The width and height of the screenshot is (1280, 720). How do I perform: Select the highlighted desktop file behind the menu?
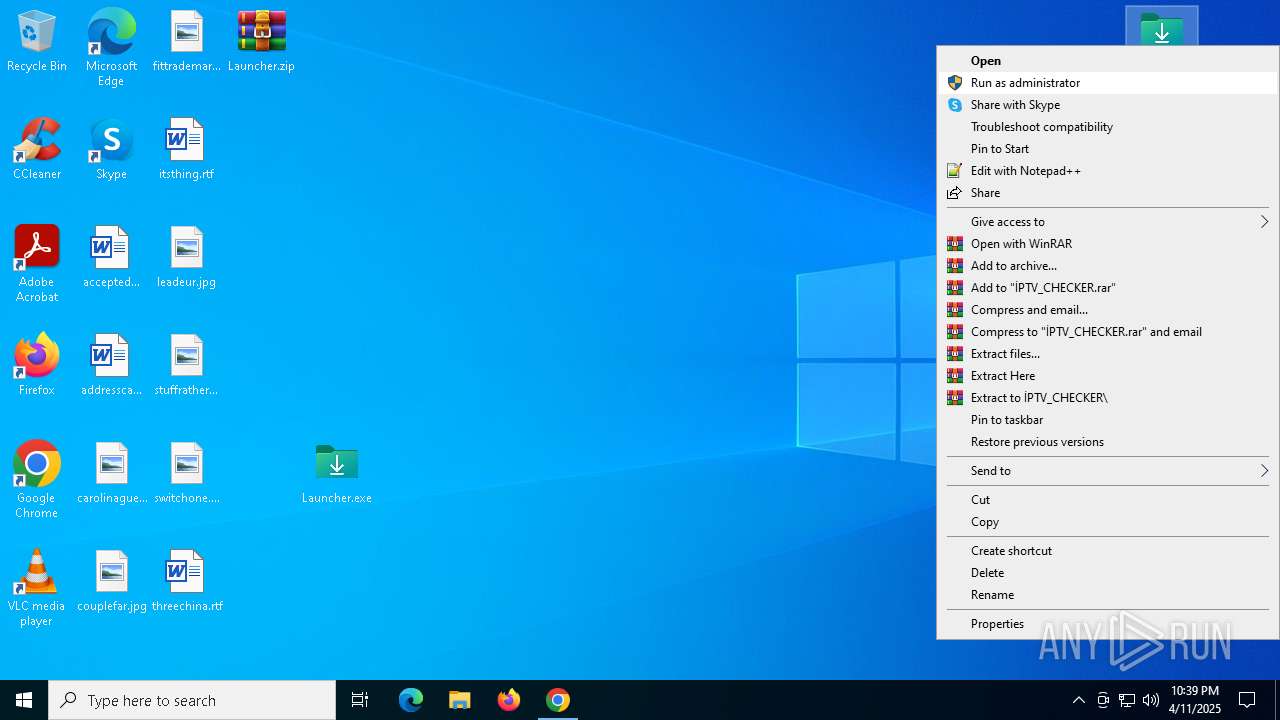1162,26
